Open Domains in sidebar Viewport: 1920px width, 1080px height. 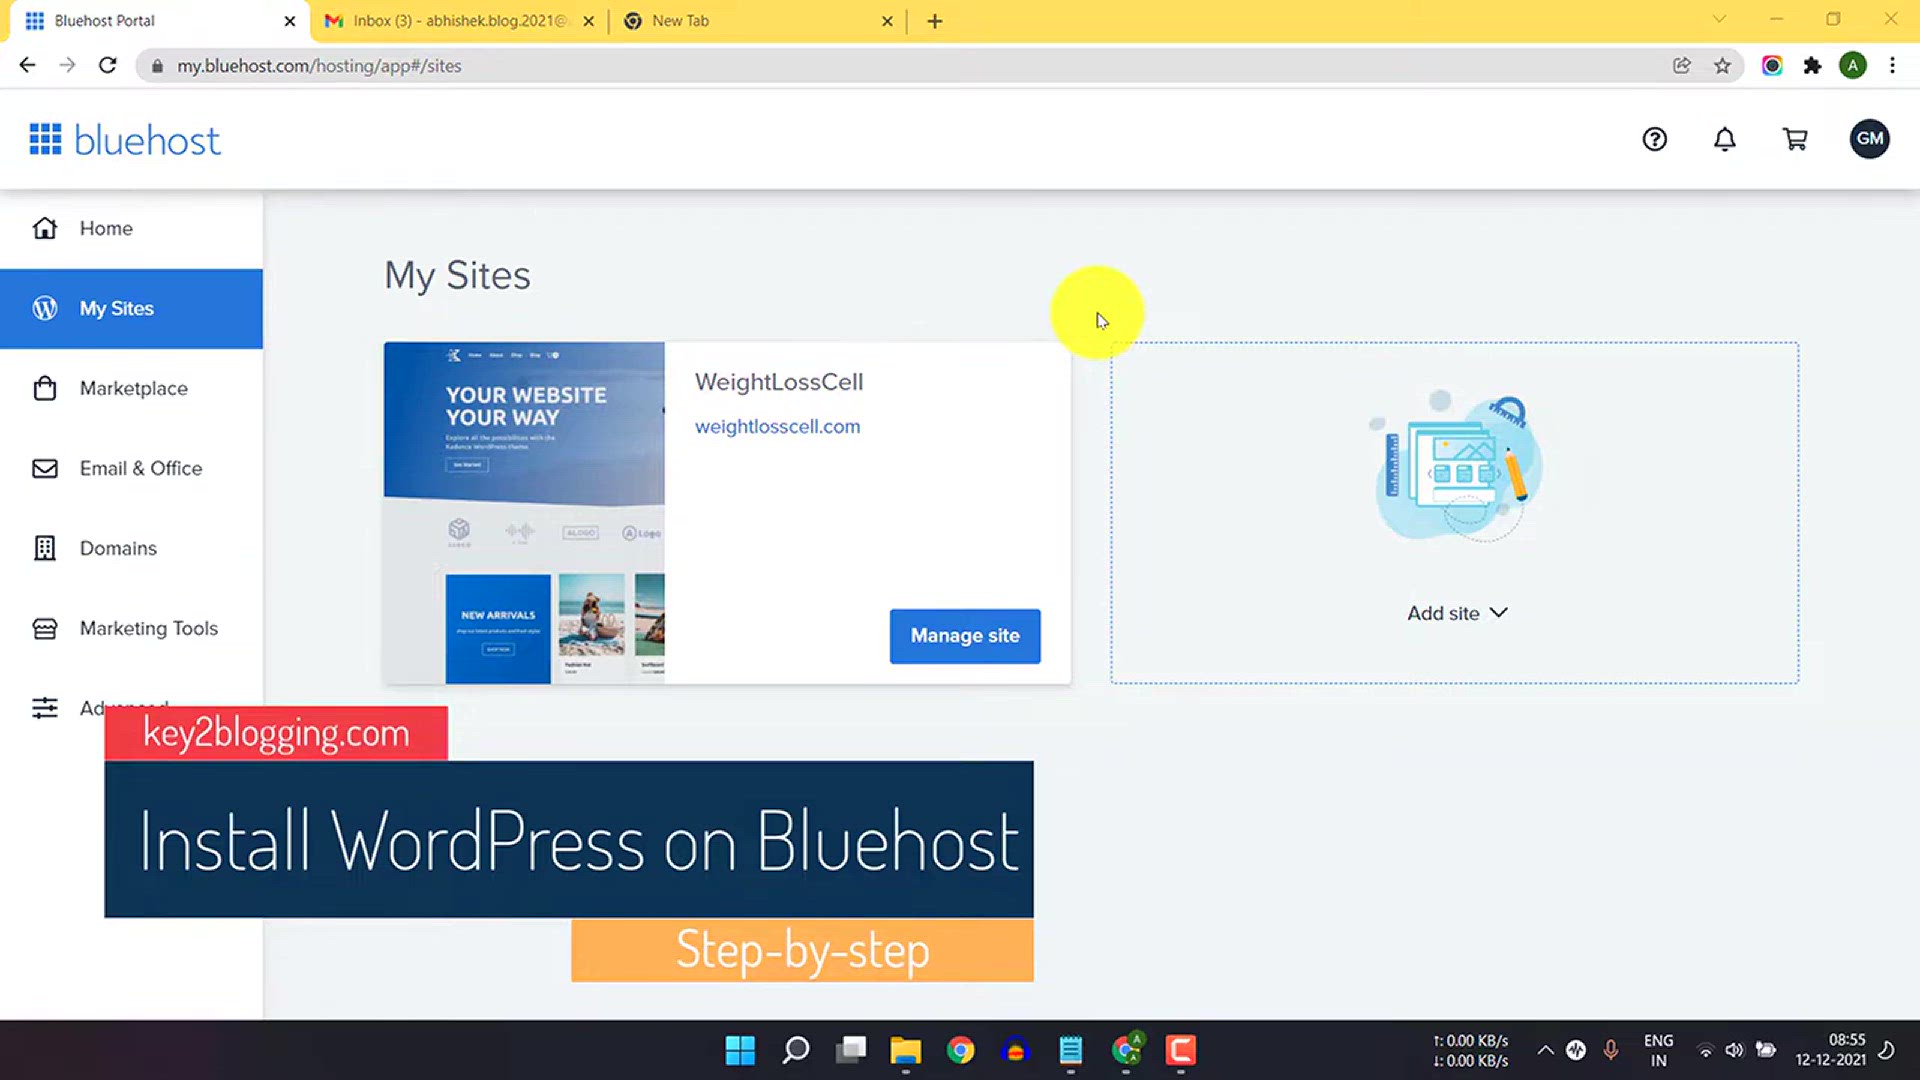[131, 548]
